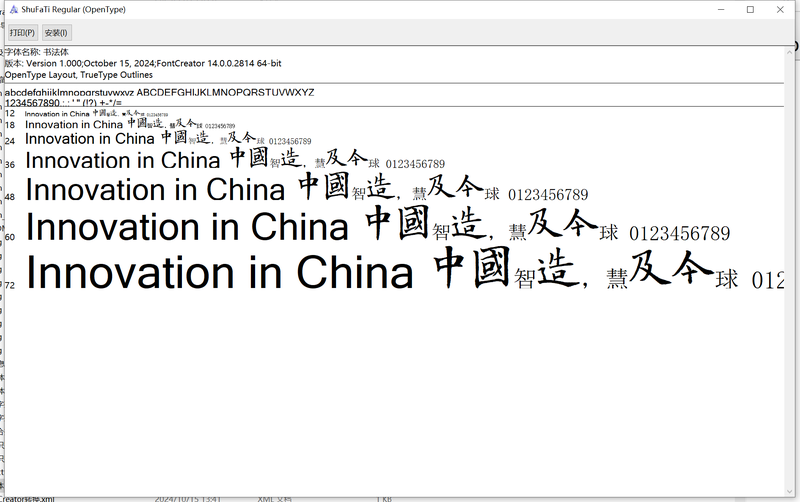Click the '字体名称: 书法体' font name line
800x502 pixels.
(37, 52)
